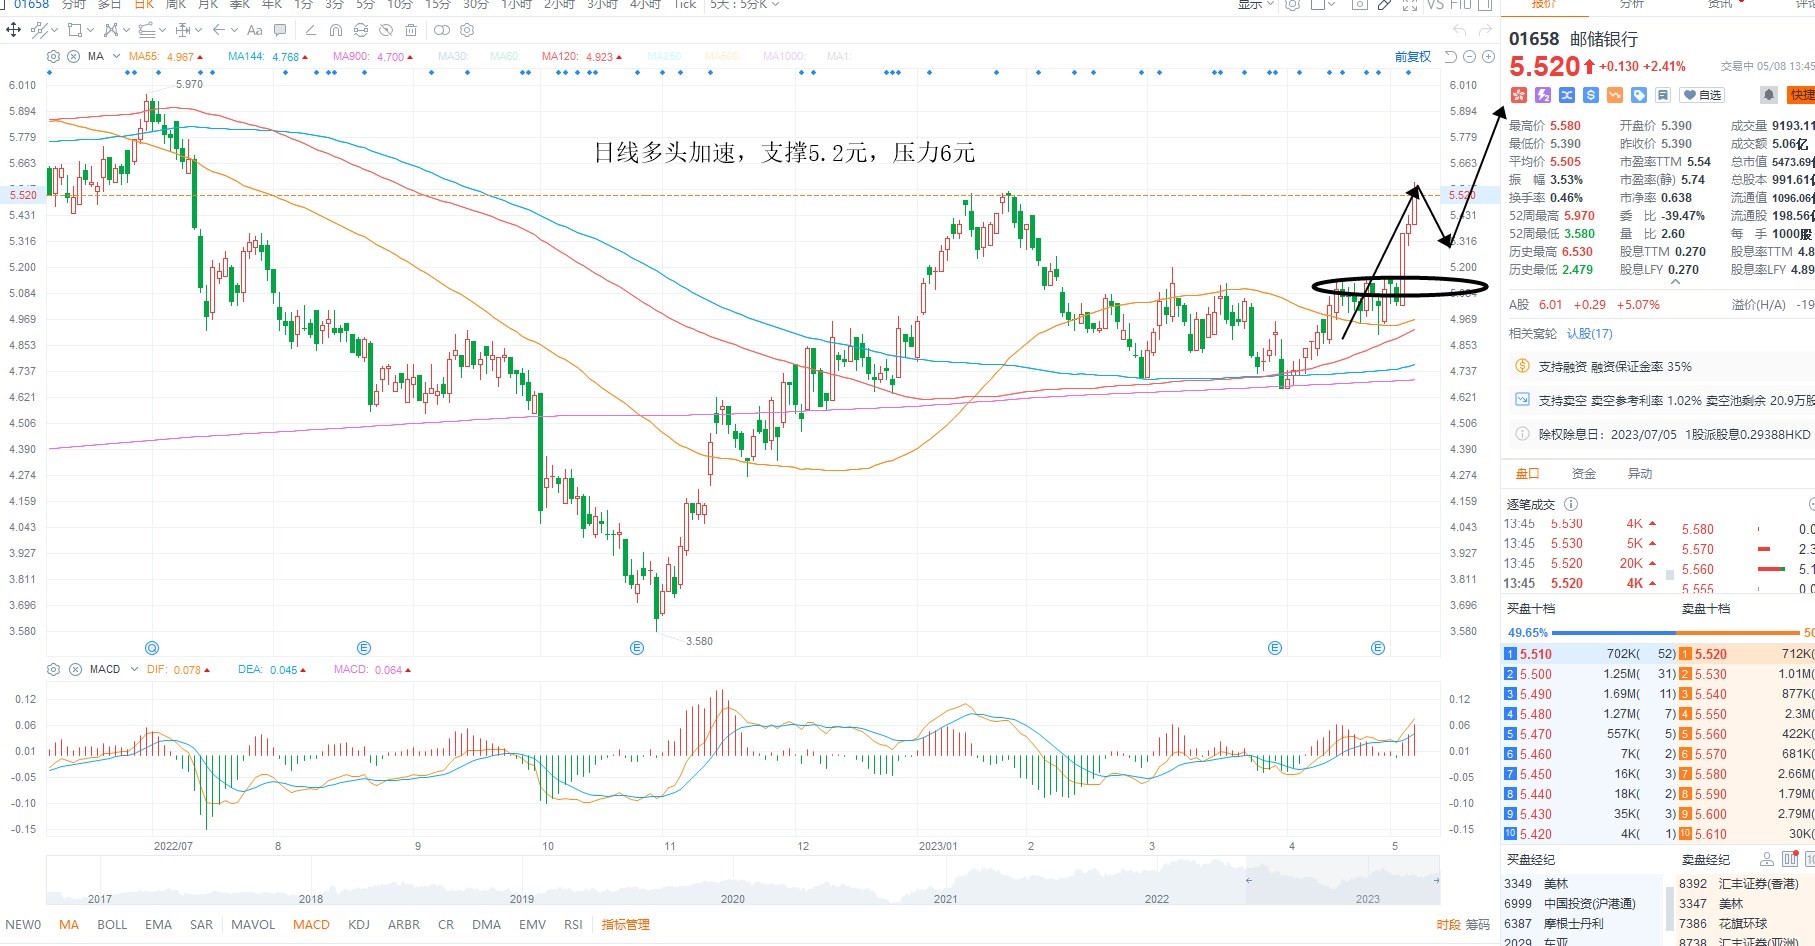Viewport: 1815px width, 946px height.
Task: Click the link drawings chain icon
Action: point(442,30)
